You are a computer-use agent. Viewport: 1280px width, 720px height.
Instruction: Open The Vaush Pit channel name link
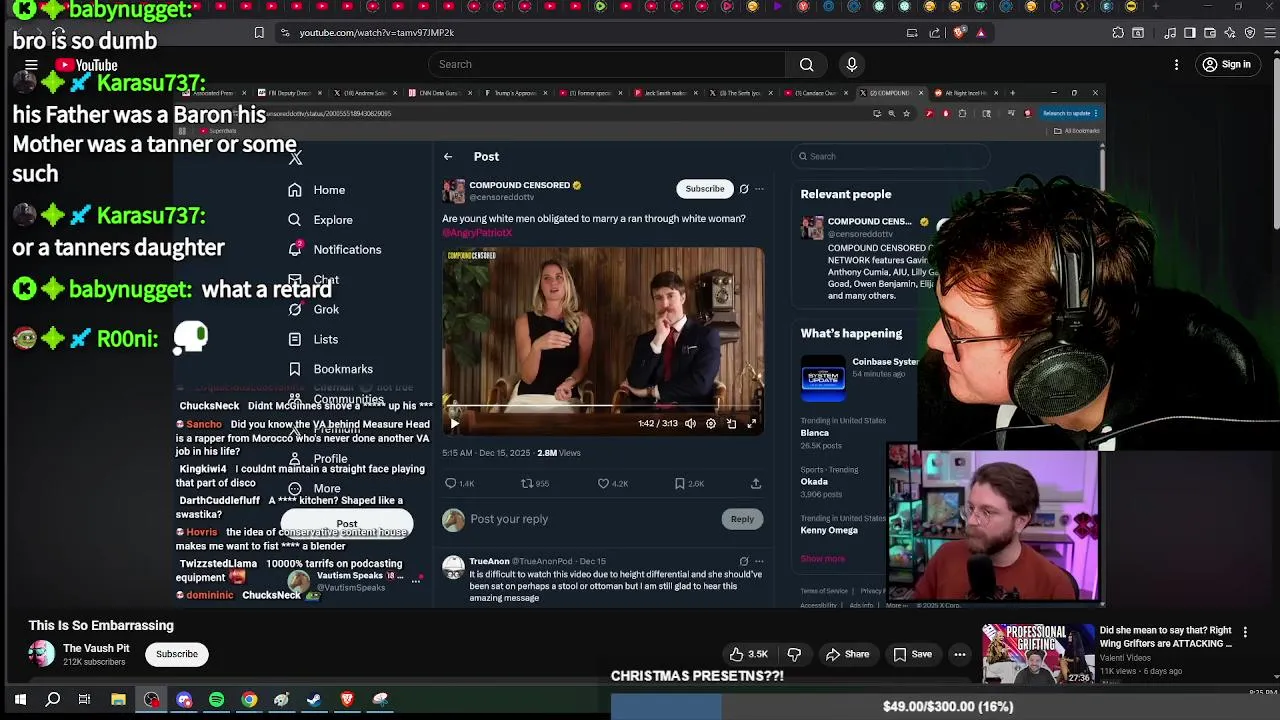click(x=96, y=648)
